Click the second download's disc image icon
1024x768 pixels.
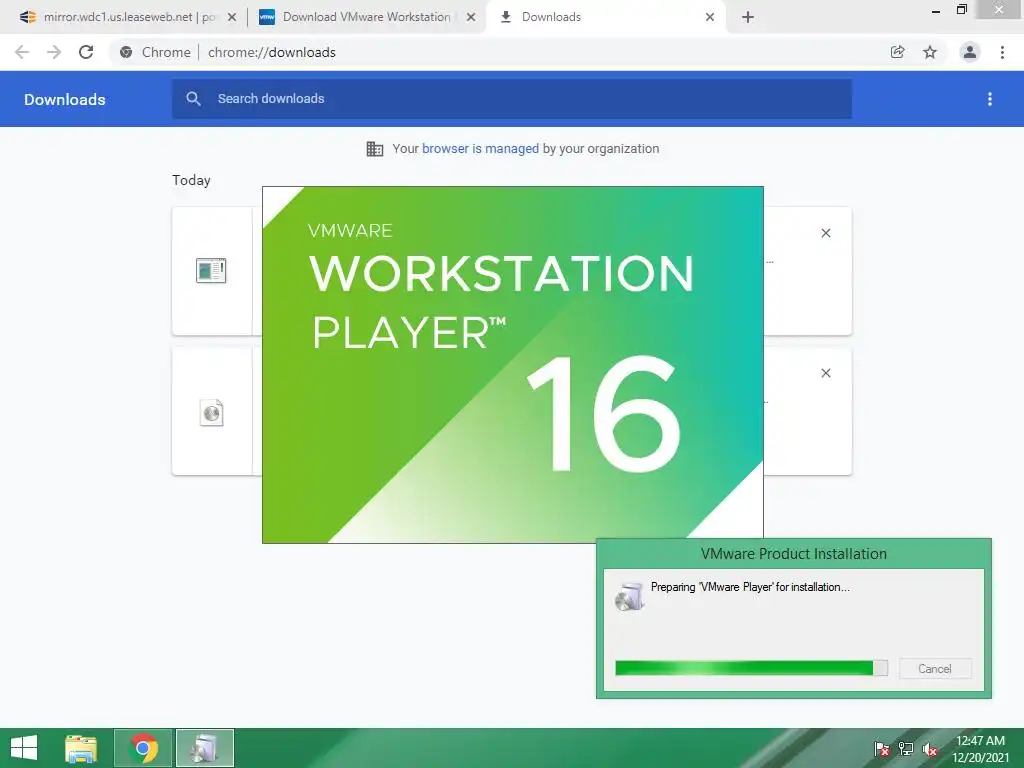(x=211, y=413)
